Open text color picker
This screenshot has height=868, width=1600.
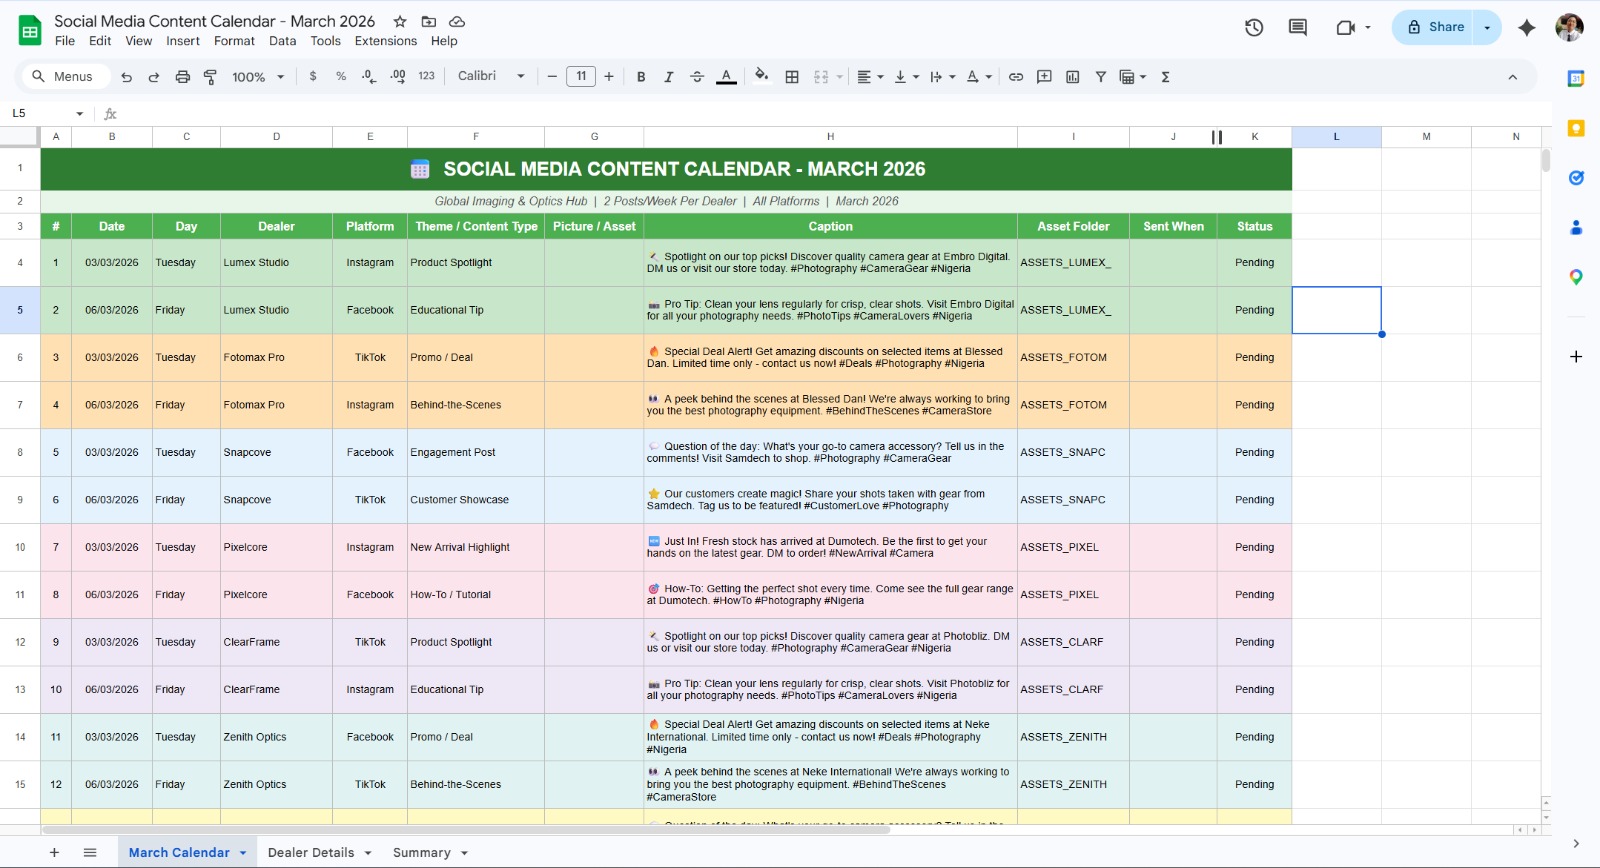(x=727, y=77)
